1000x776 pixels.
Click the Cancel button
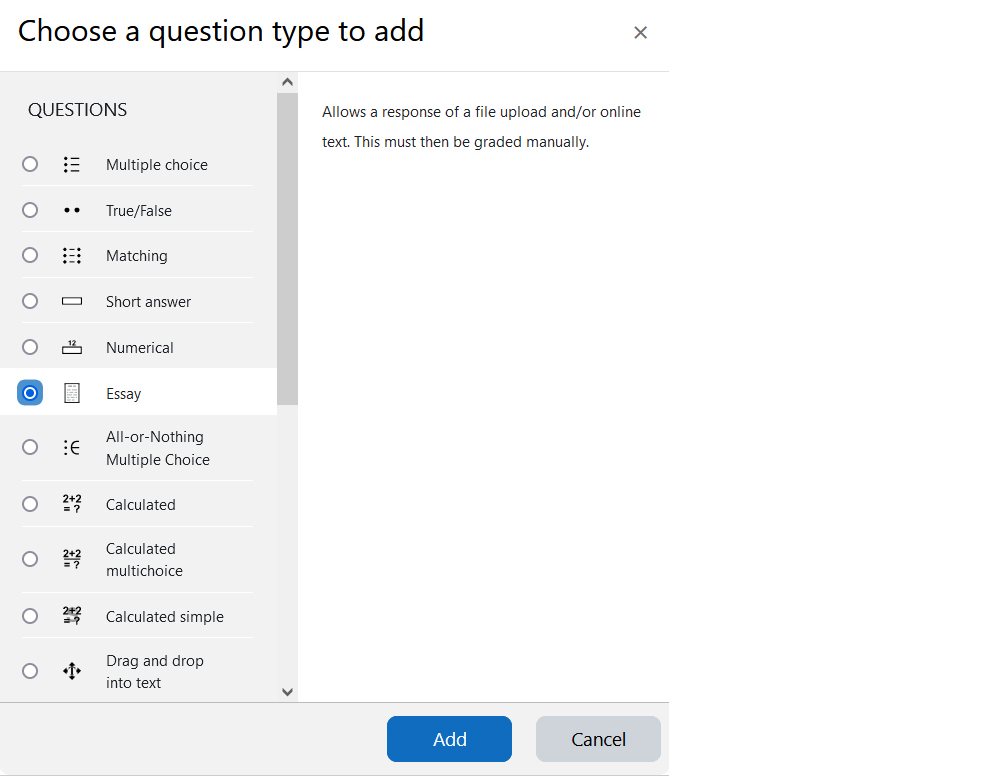coord(598,739)
